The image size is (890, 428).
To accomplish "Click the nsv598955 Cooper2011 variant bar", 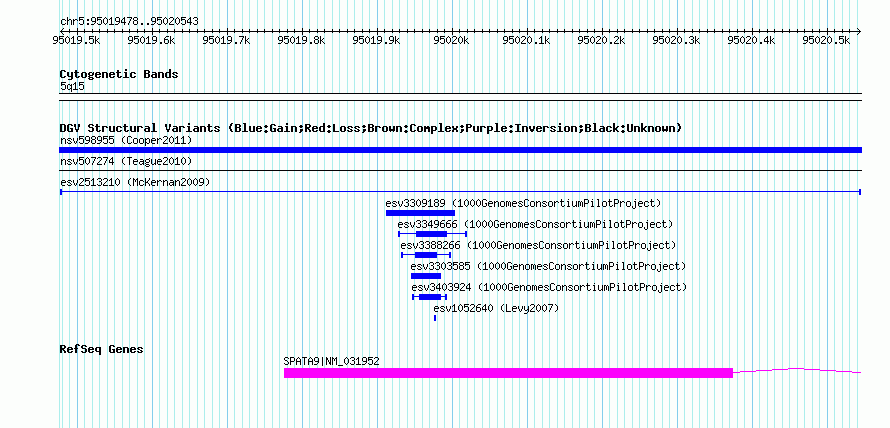I will [x=460, y=150].
